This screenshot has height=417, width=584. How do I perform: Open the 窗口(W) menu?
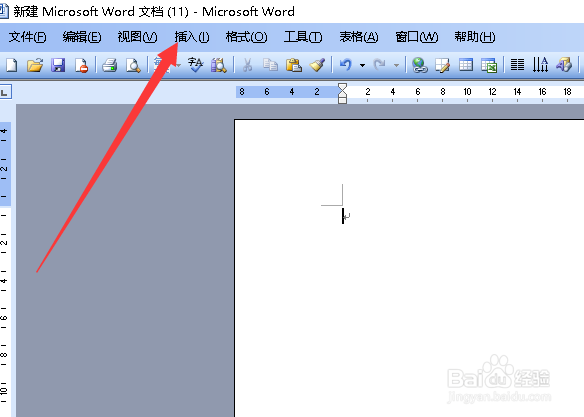[416, 37]
